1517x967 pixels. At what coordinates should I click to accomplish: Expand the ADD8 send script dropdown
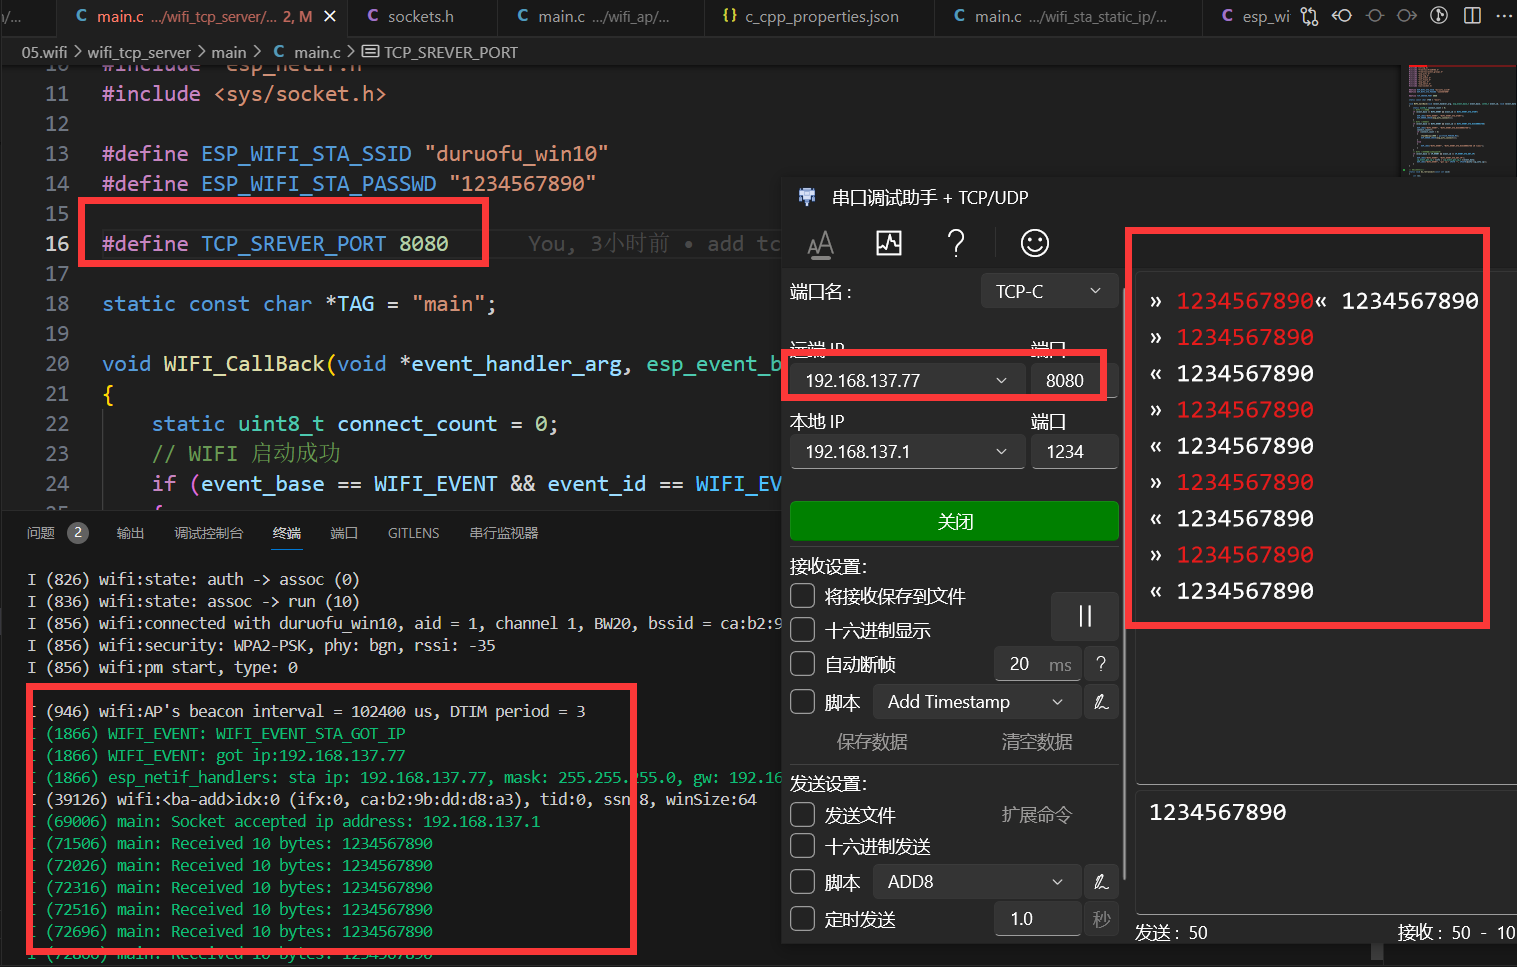[977, 882]
